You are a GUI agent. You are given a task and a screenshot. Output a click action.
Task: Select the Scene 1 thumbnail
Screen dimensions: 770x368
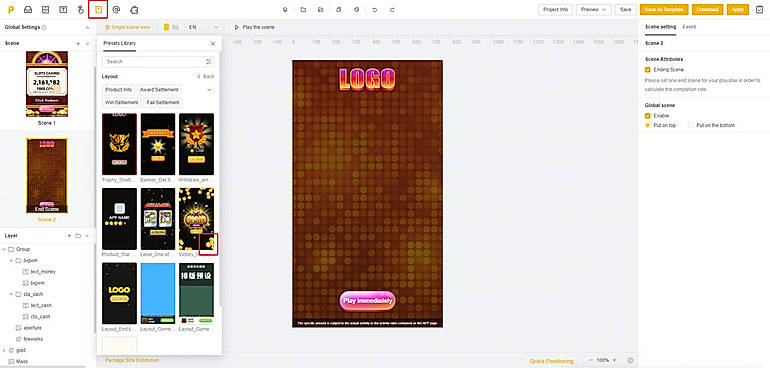coord(47,84)
